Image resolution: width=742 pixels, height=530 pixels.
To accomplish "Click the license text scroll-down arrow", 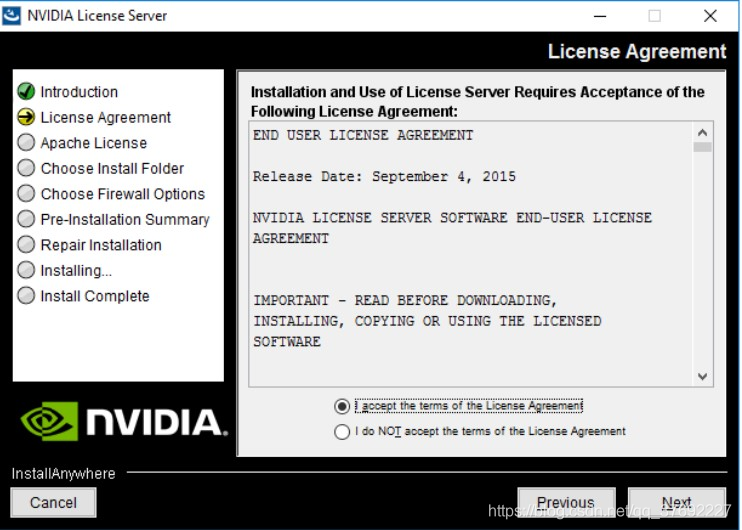I will tap(702, 376).
